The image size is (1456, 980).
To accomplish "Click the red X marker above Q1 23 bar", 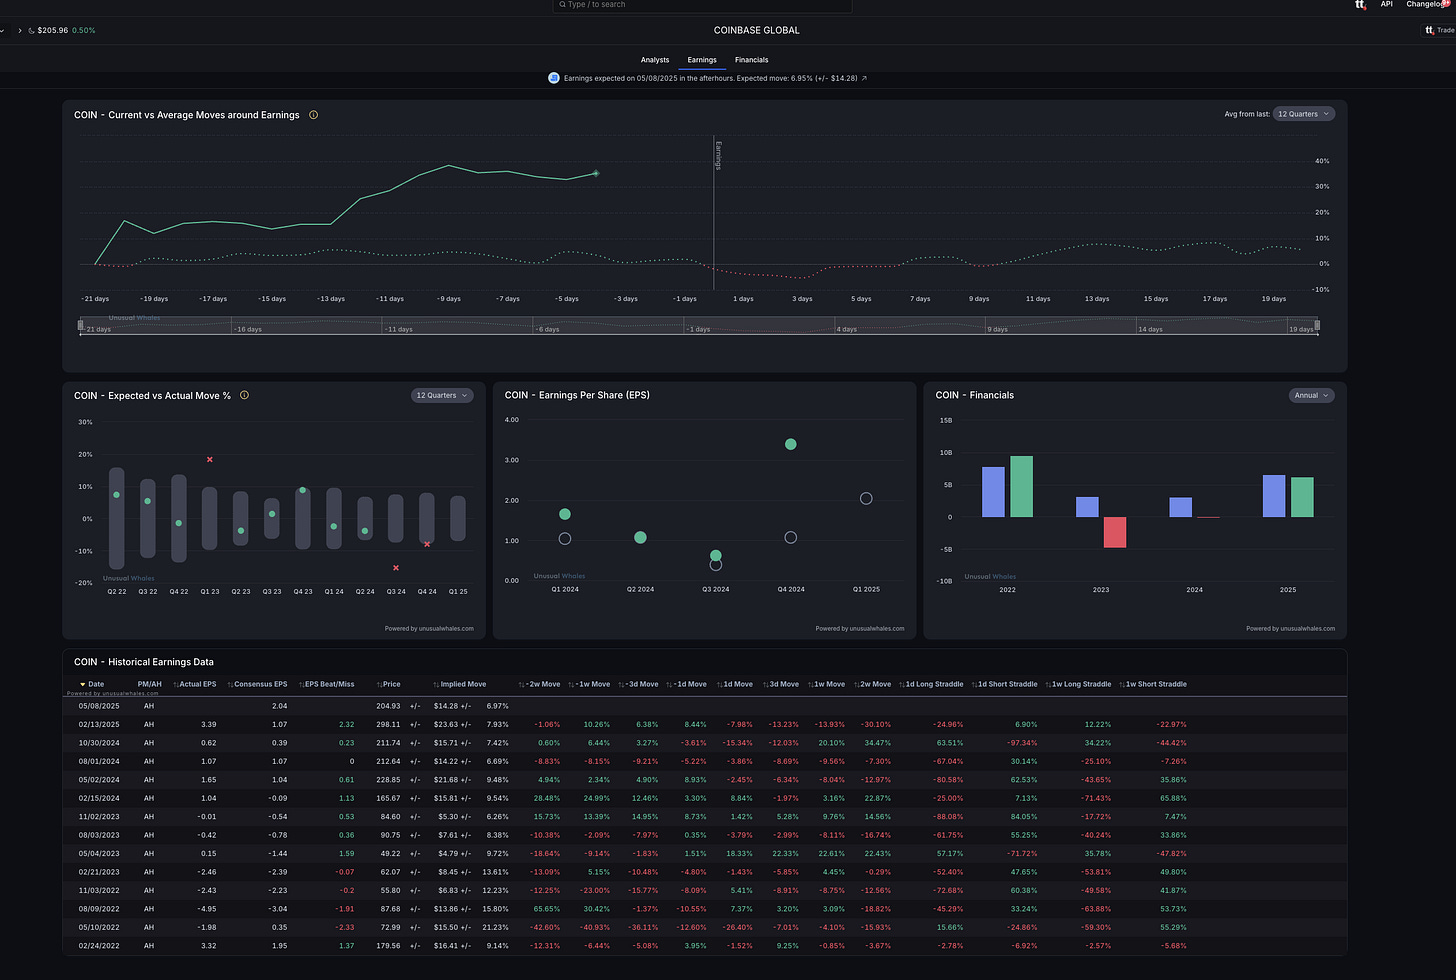I will 209,459.
